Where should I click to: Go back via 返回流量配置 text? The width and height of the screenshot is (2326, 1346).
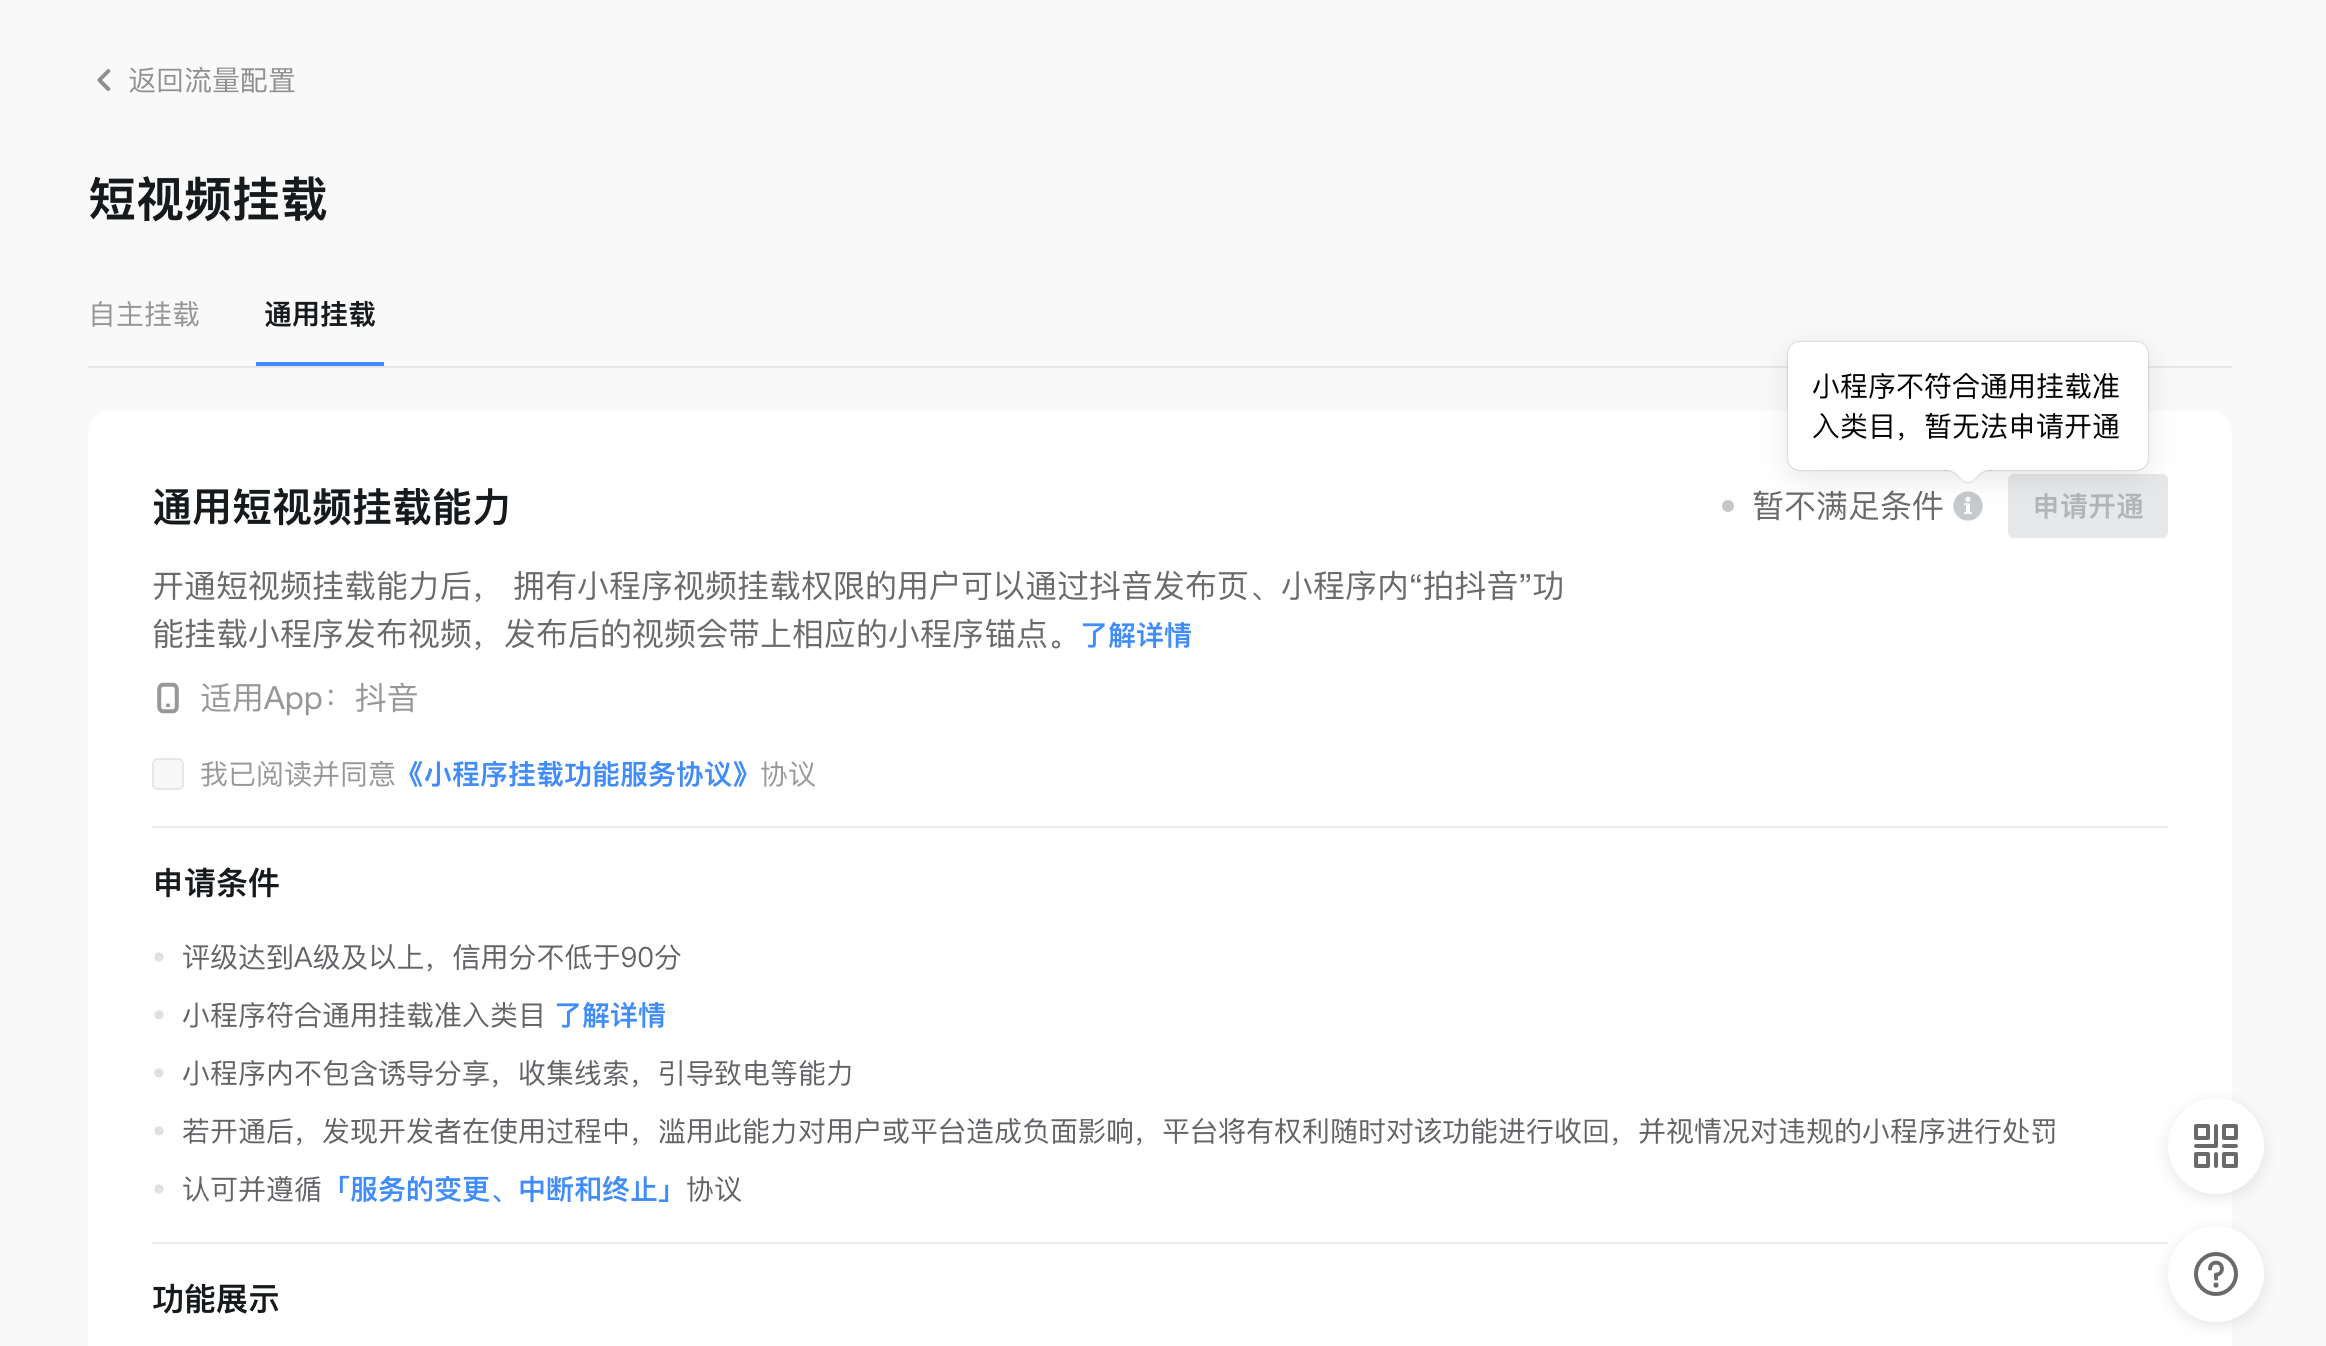tap(212, 80)
